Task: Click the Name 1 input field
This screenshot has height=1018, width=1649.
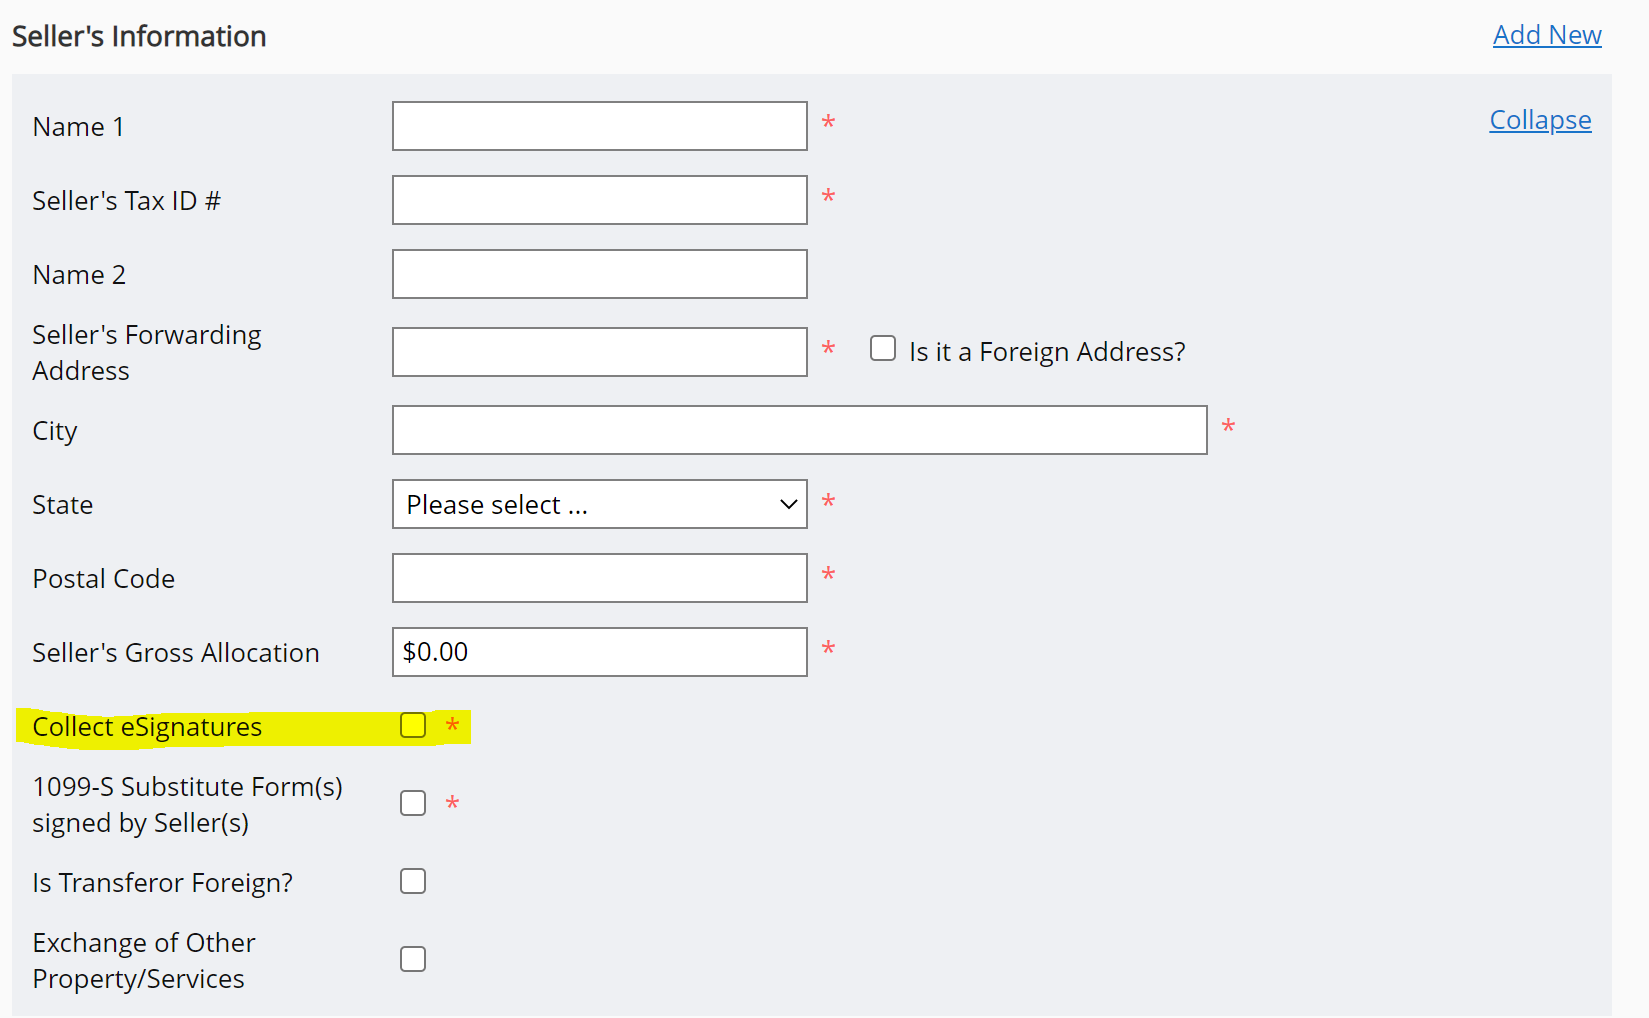Action: (599, 126)
